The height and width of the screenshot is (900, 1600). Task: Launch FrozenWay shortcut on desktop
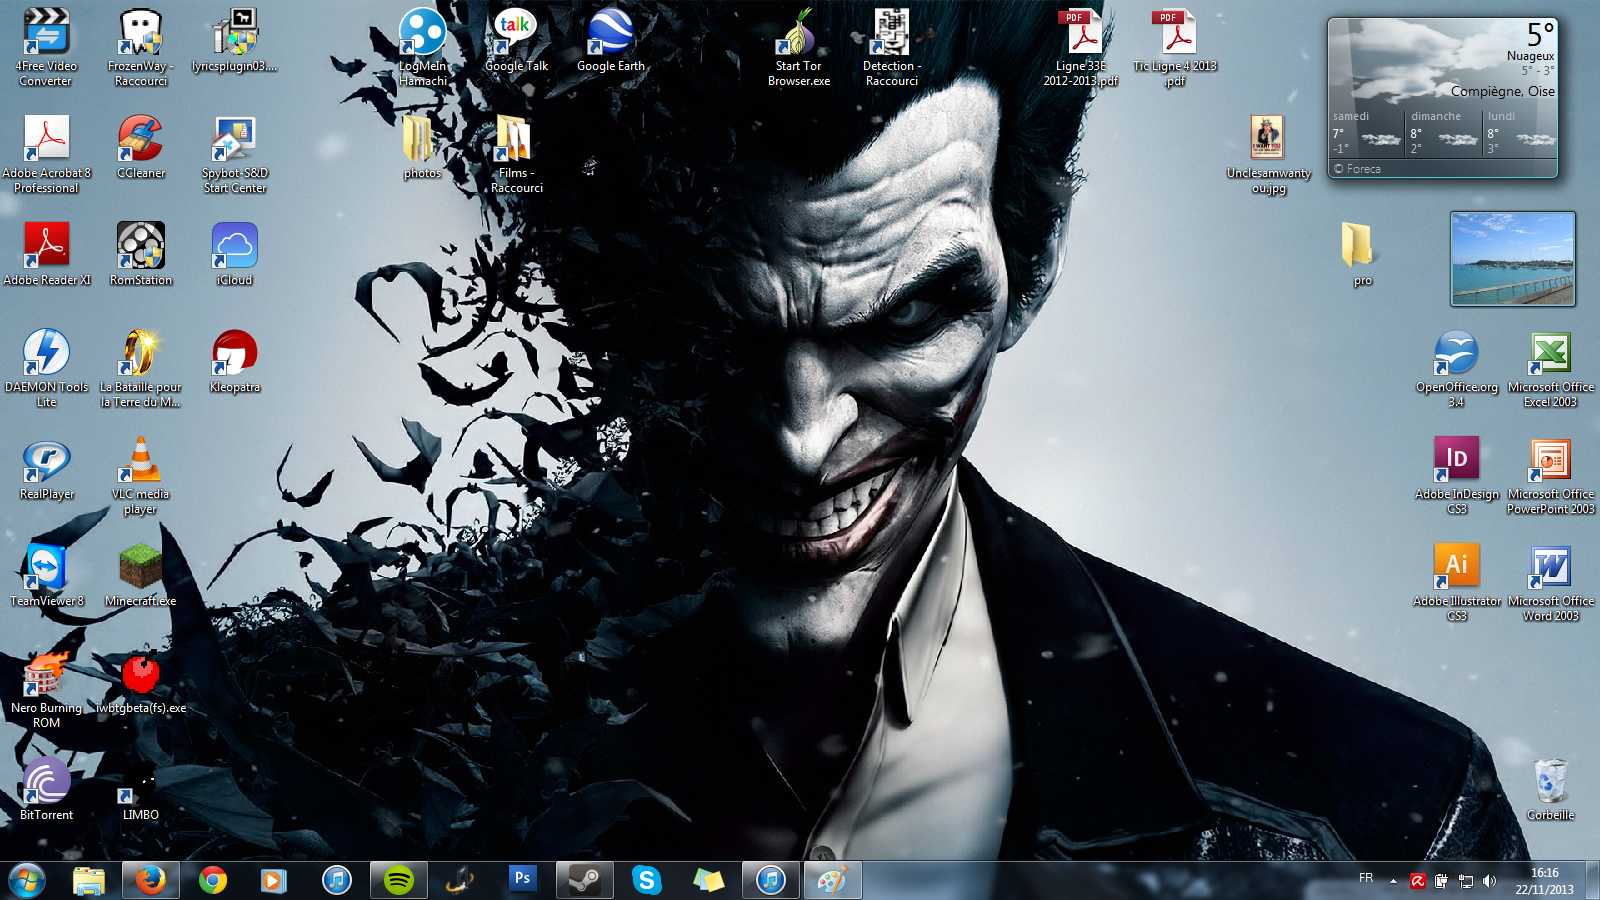pyautogui.click(x=141, y=47)
